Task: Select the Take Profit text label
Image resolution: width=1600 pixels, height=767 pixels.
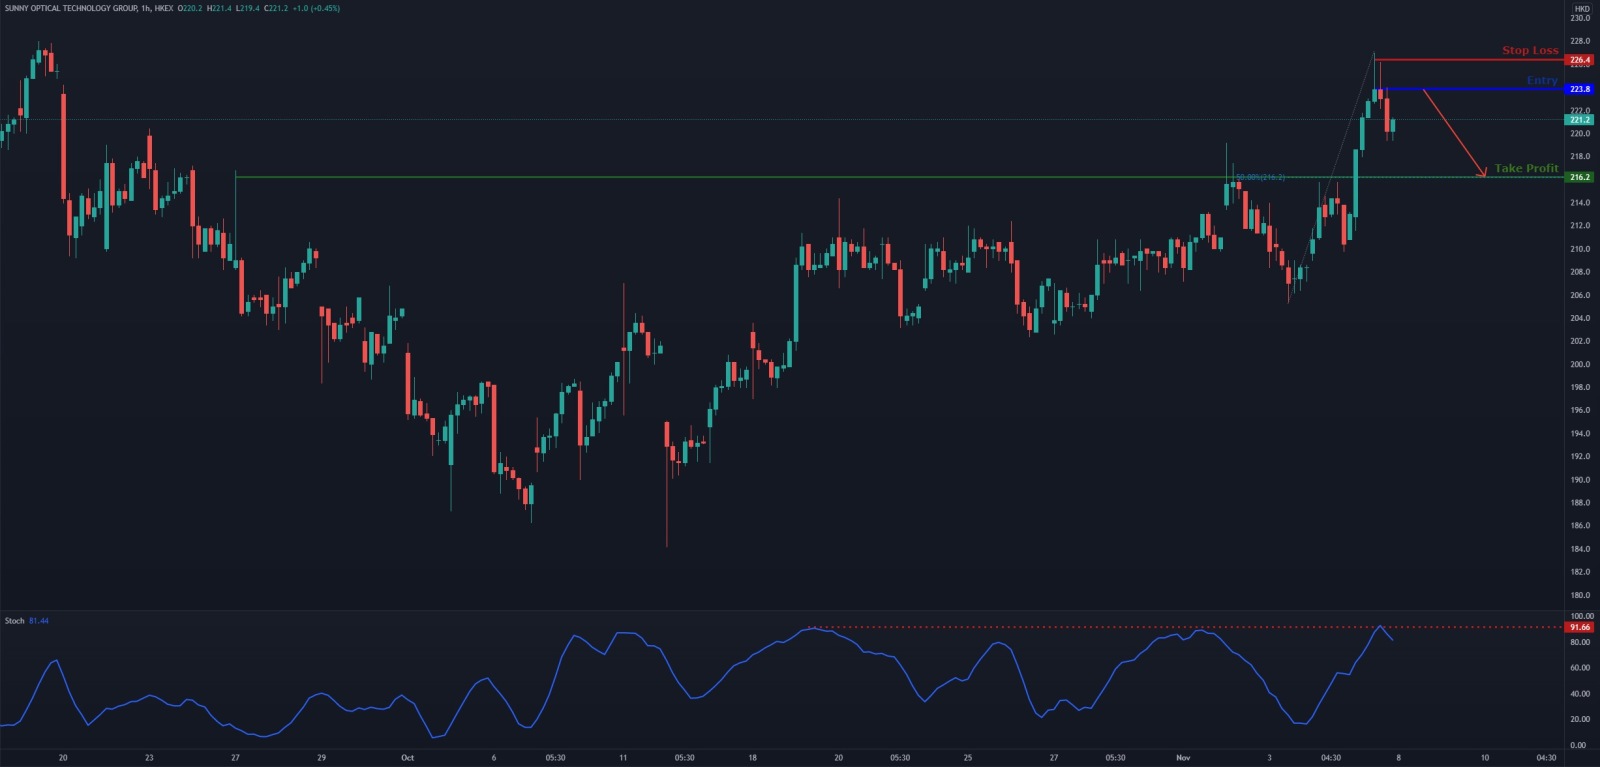Action: pyautogui.click(x=1526, y=168)
